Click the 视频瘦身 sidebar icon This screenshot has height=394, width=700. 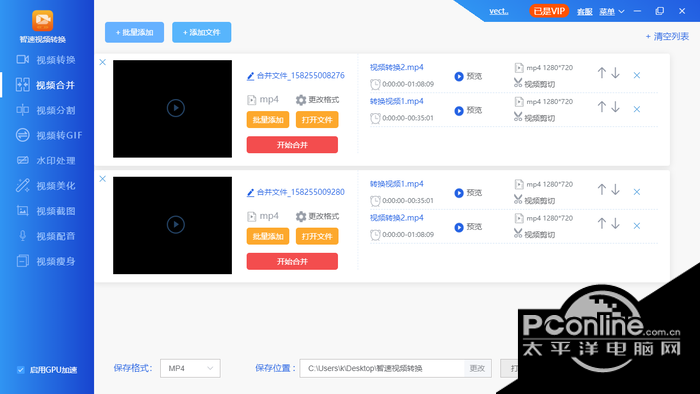coord(22,261)
